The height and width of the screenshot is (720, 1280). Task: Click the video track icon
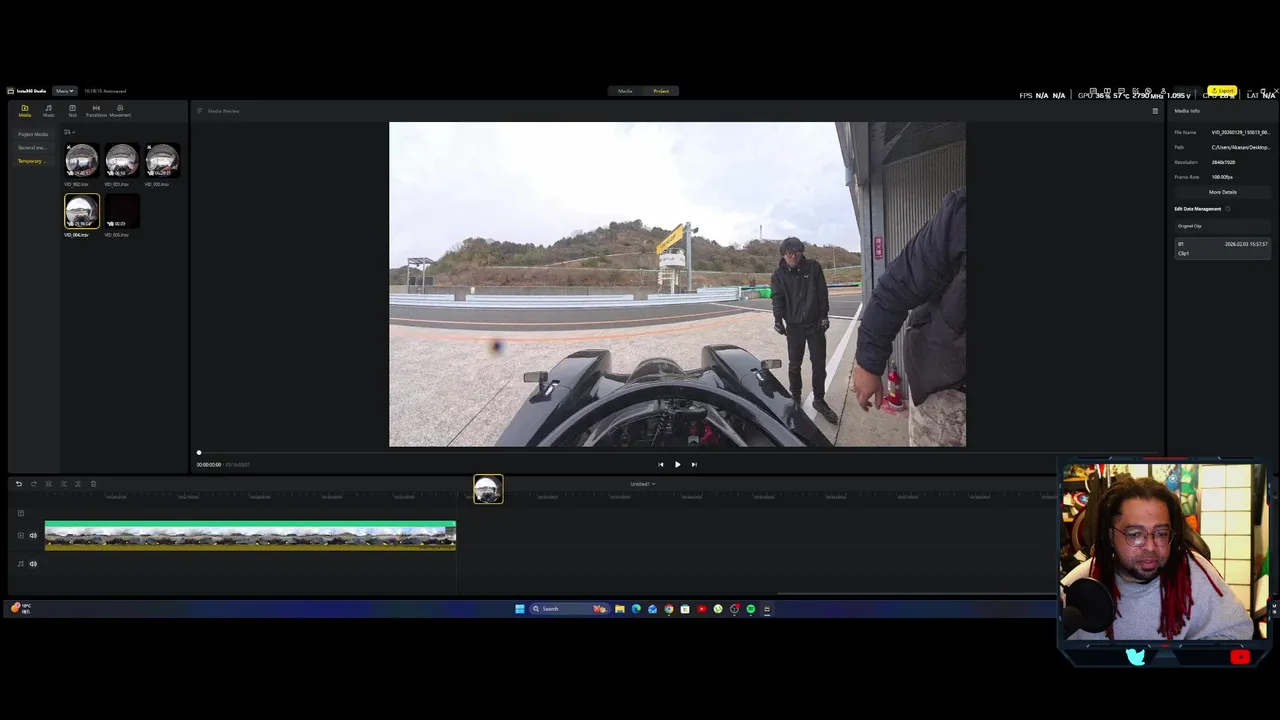point(20,535)
